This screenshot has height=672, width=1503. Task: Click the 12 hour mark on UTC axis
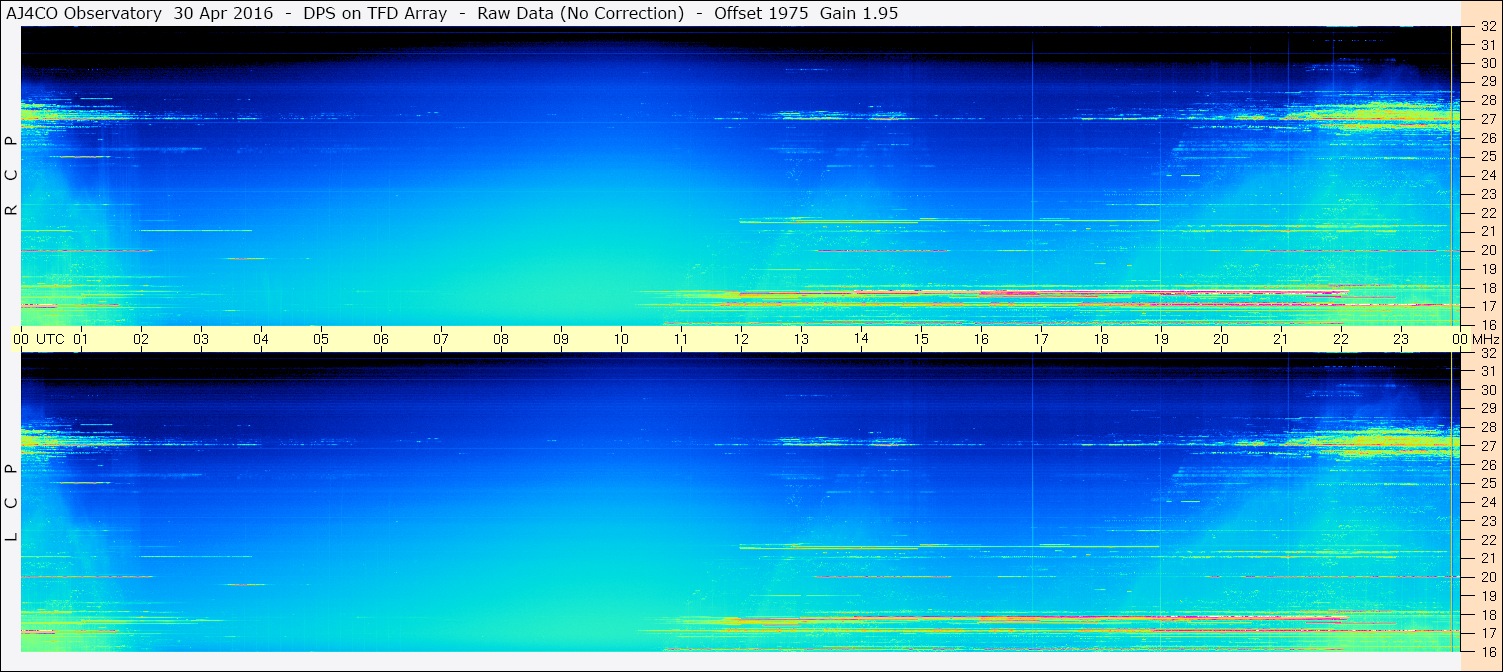click(741, 339)
